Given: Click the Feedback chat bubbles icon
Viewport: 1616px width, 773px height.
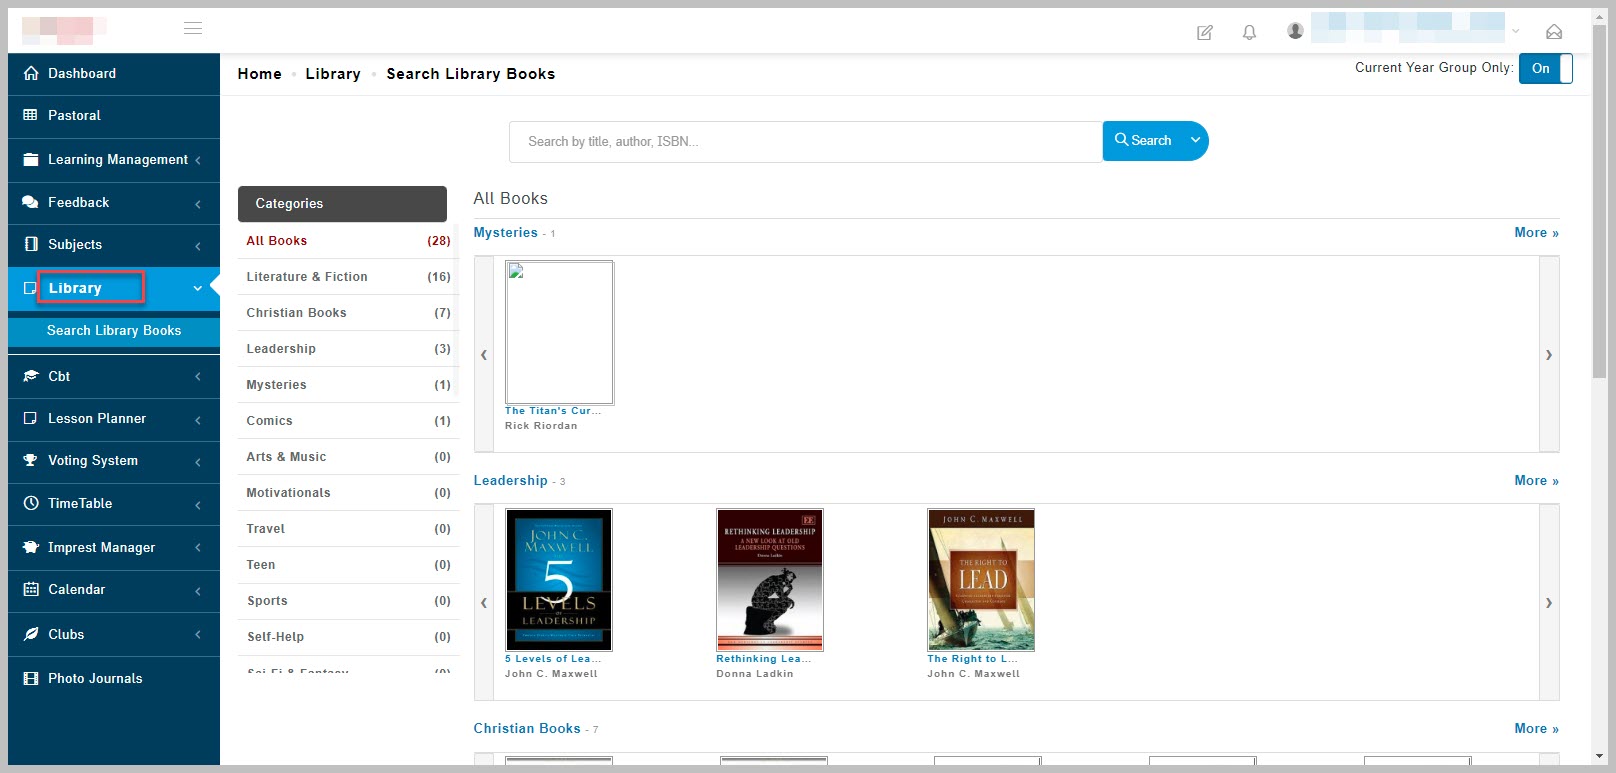Looking at the screenshot, I should click(31, 202).
